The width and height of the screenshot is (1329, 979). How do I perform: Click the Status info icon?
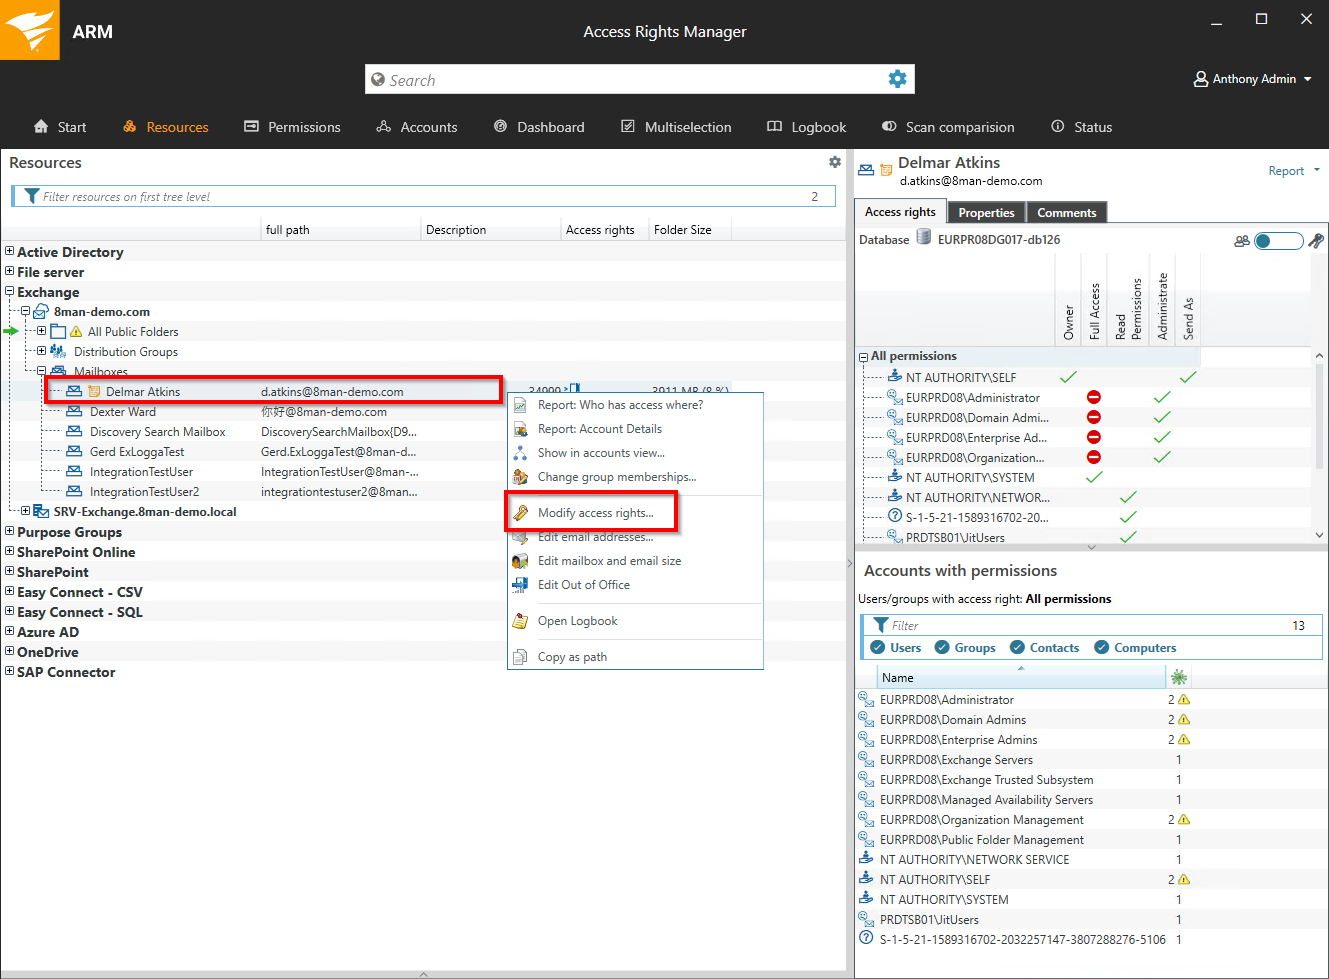coord(1057,127)
